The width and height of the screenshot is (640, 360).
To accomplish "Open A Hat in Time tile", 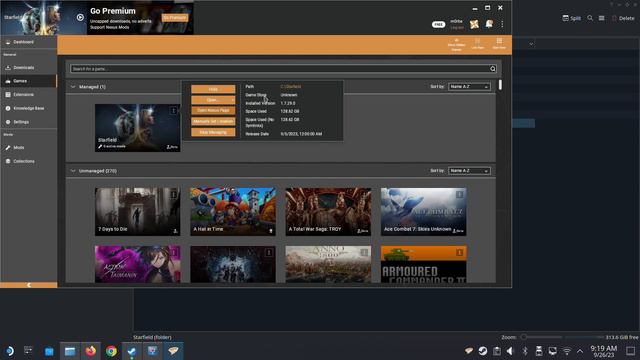I will pos(233,211).
